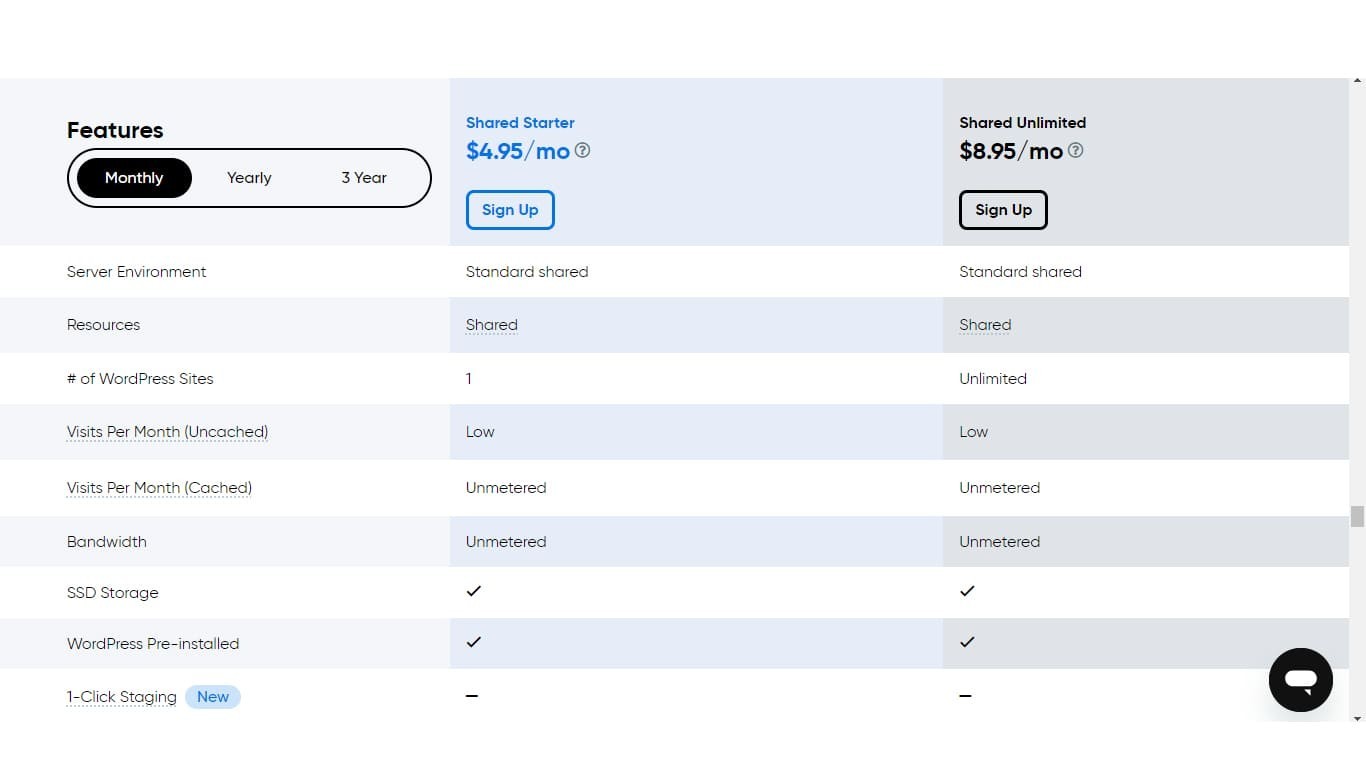Click Unmetered Bandwidth value for Shared Unlimited
The height and width of the screenshot is (768, 1366).
click(1000, 542)
